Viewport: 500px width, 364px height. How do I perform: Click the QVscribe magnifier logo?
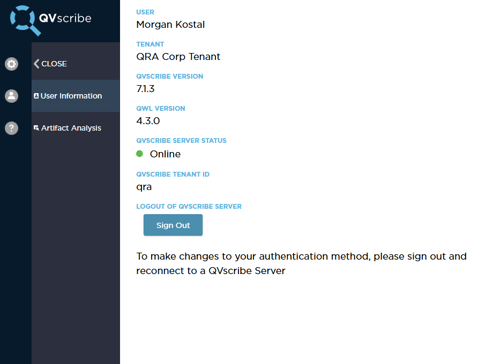(x=25, y=20)
